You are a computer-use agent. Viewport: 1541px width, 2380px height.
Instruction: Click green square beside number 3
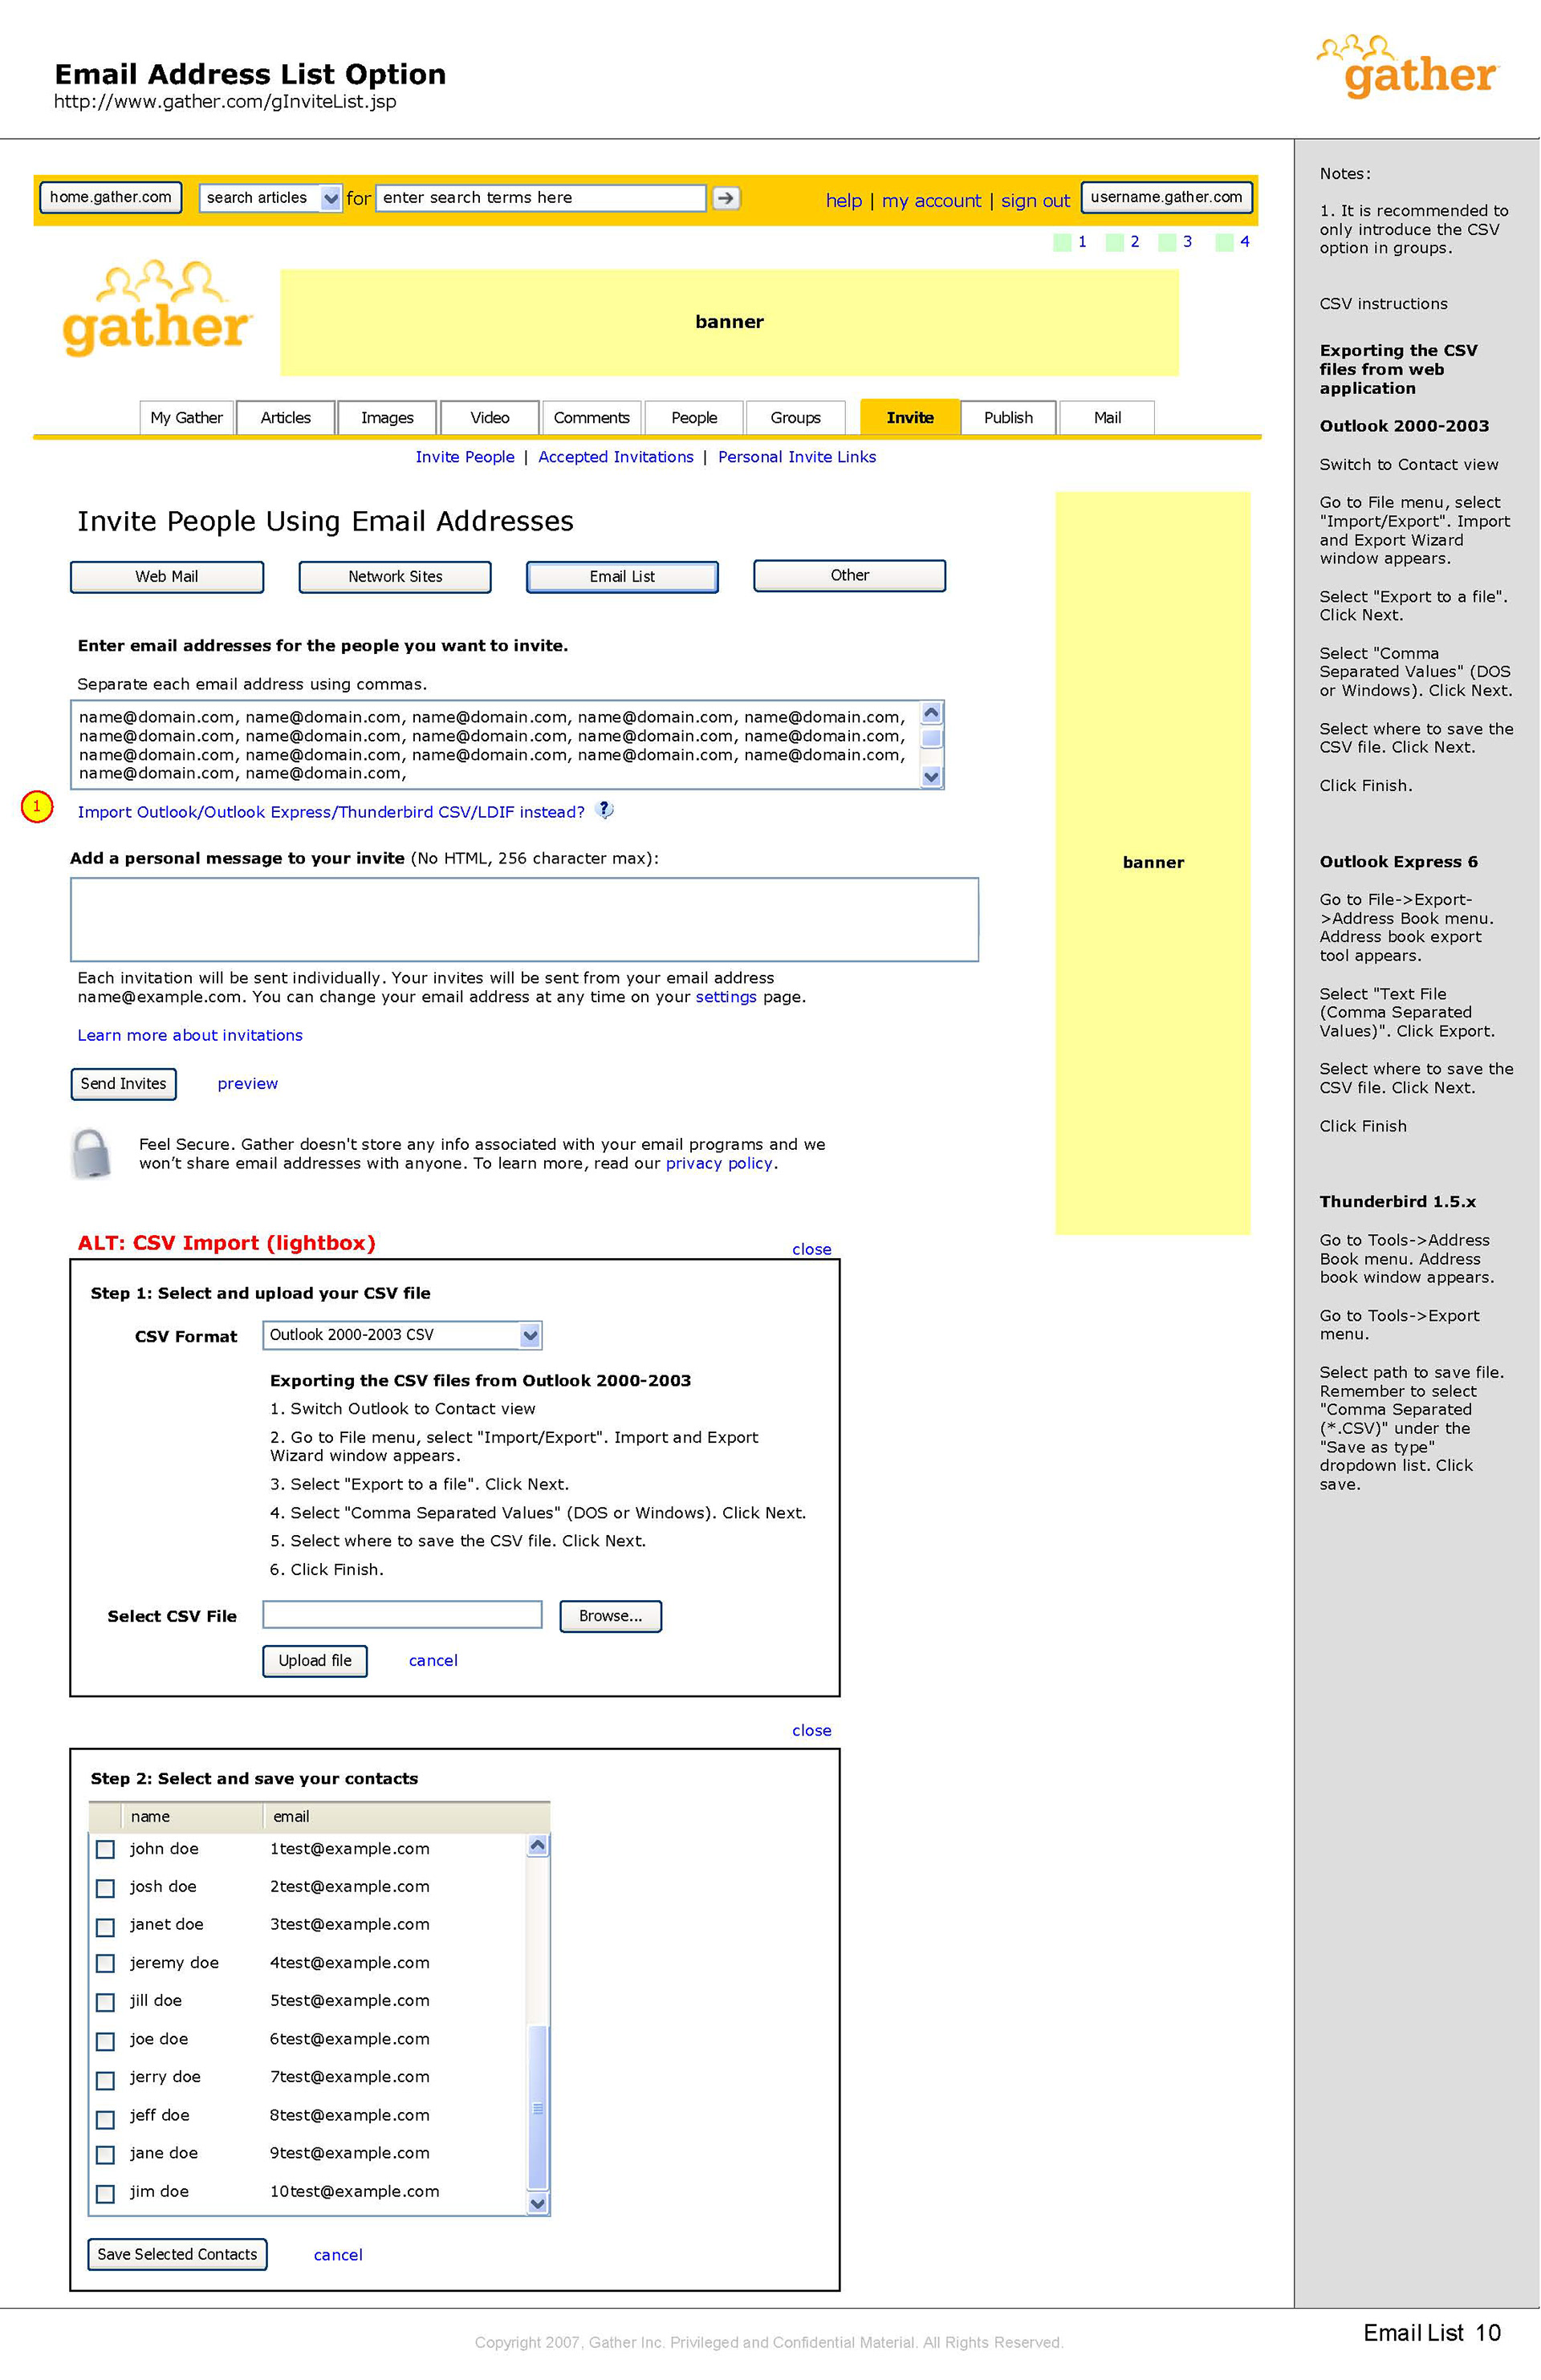[1166, 242]
